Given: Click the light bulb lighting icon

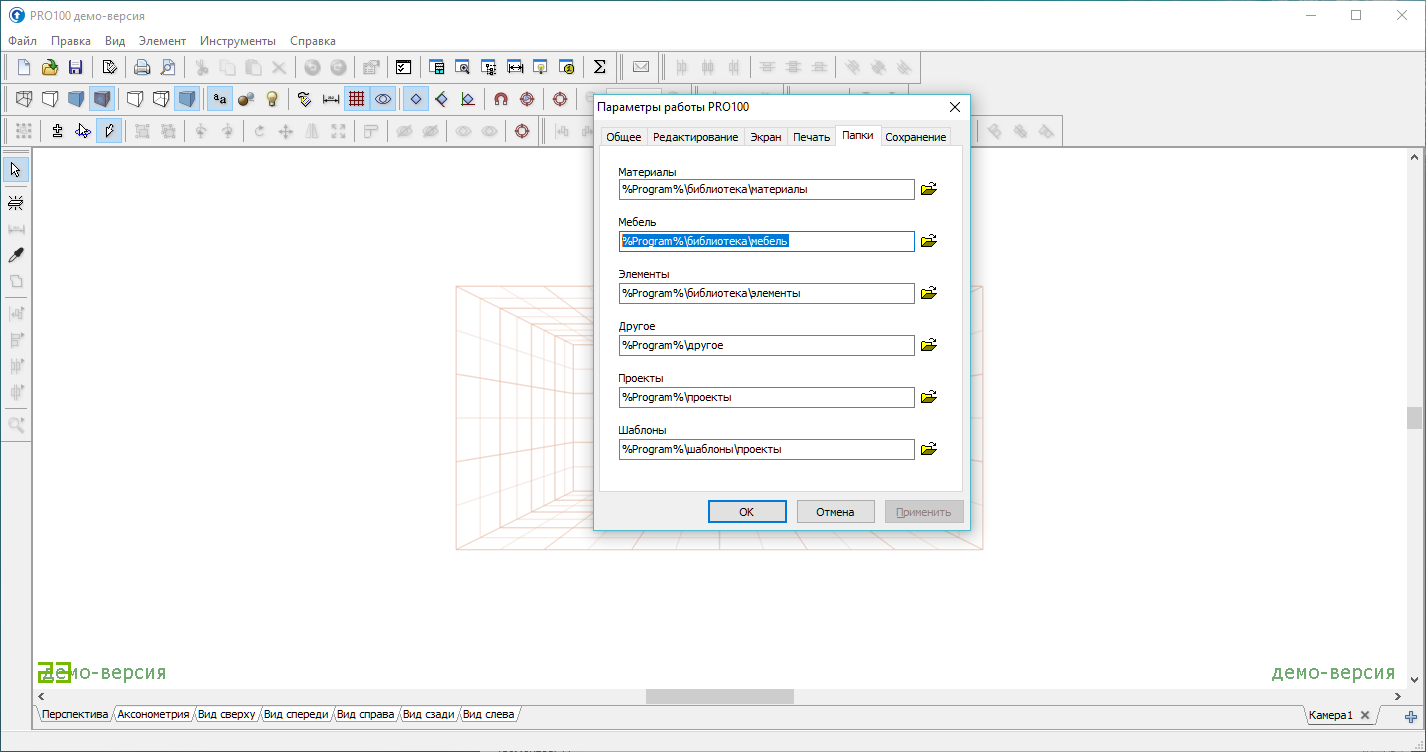Looking at the screenshot, I should tap(271, 99).
